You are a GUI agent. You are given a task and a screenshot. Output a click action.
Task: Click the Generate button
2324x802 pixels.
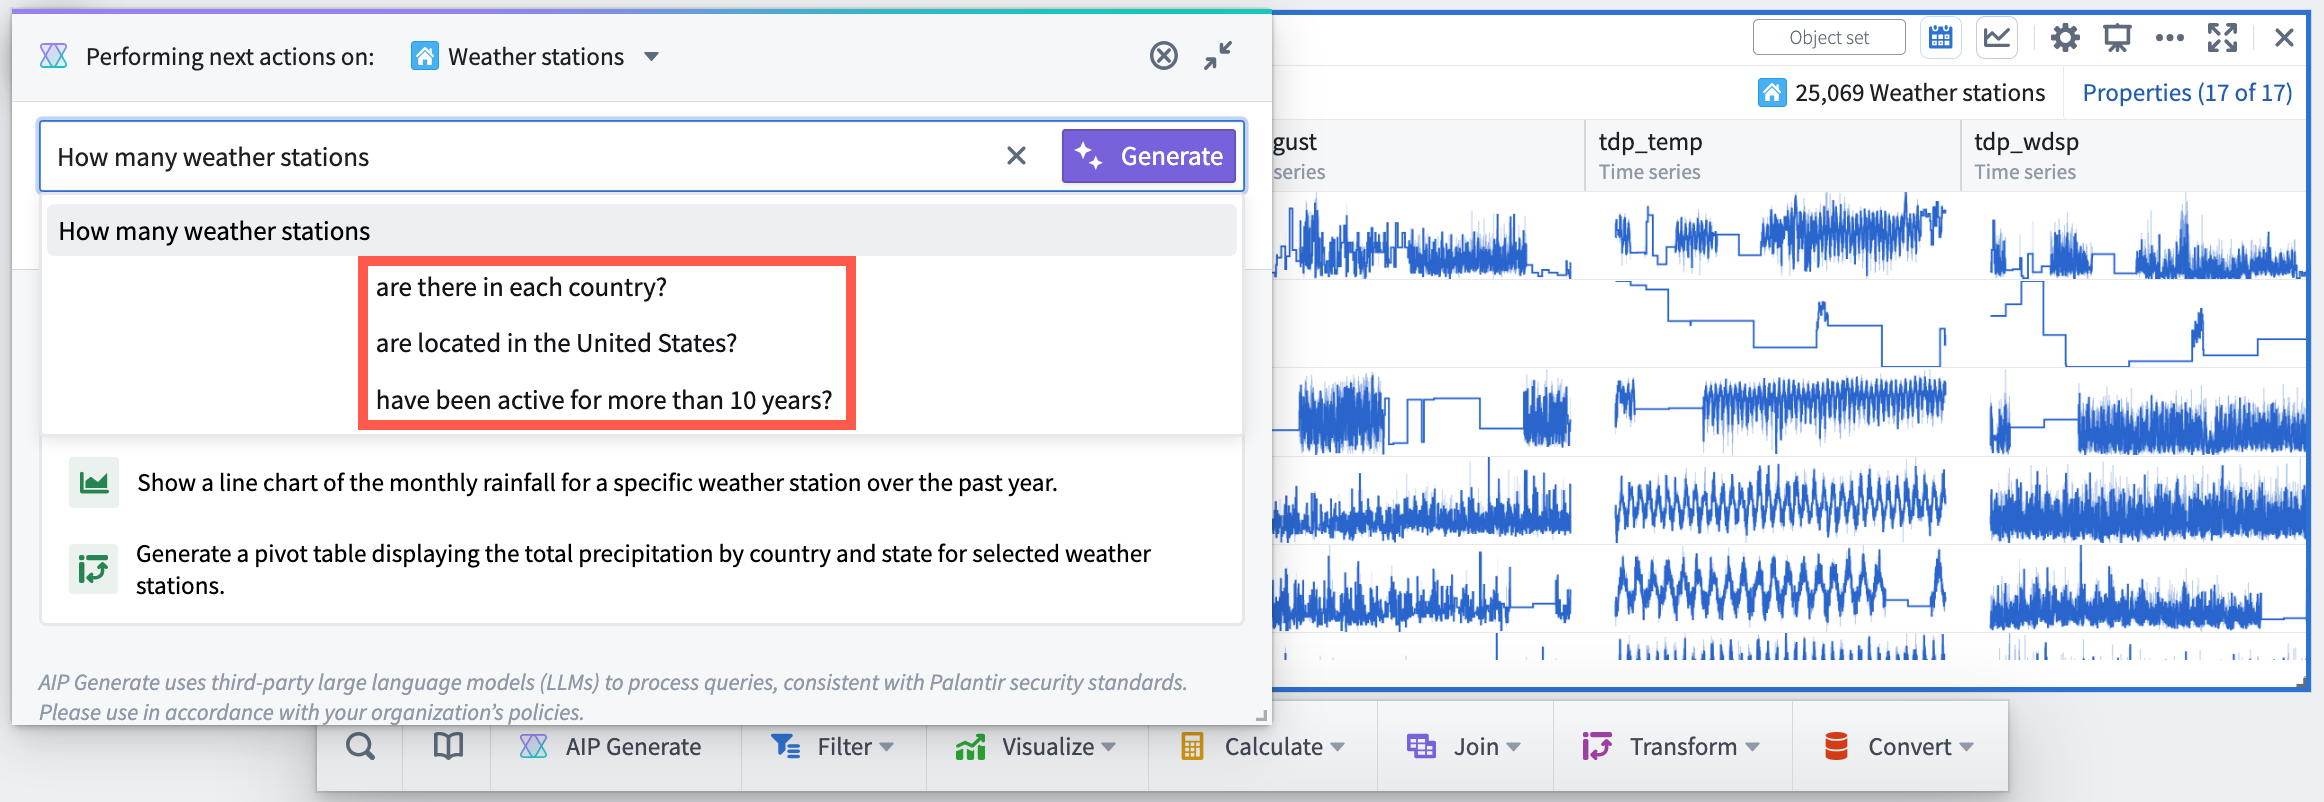click(x=1149, y=156)
